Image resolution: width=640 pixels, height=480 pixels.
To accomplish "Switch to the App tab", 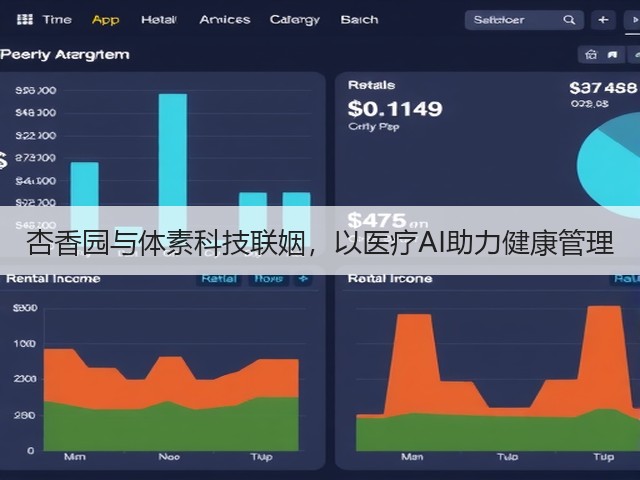I will click(106, 20).
